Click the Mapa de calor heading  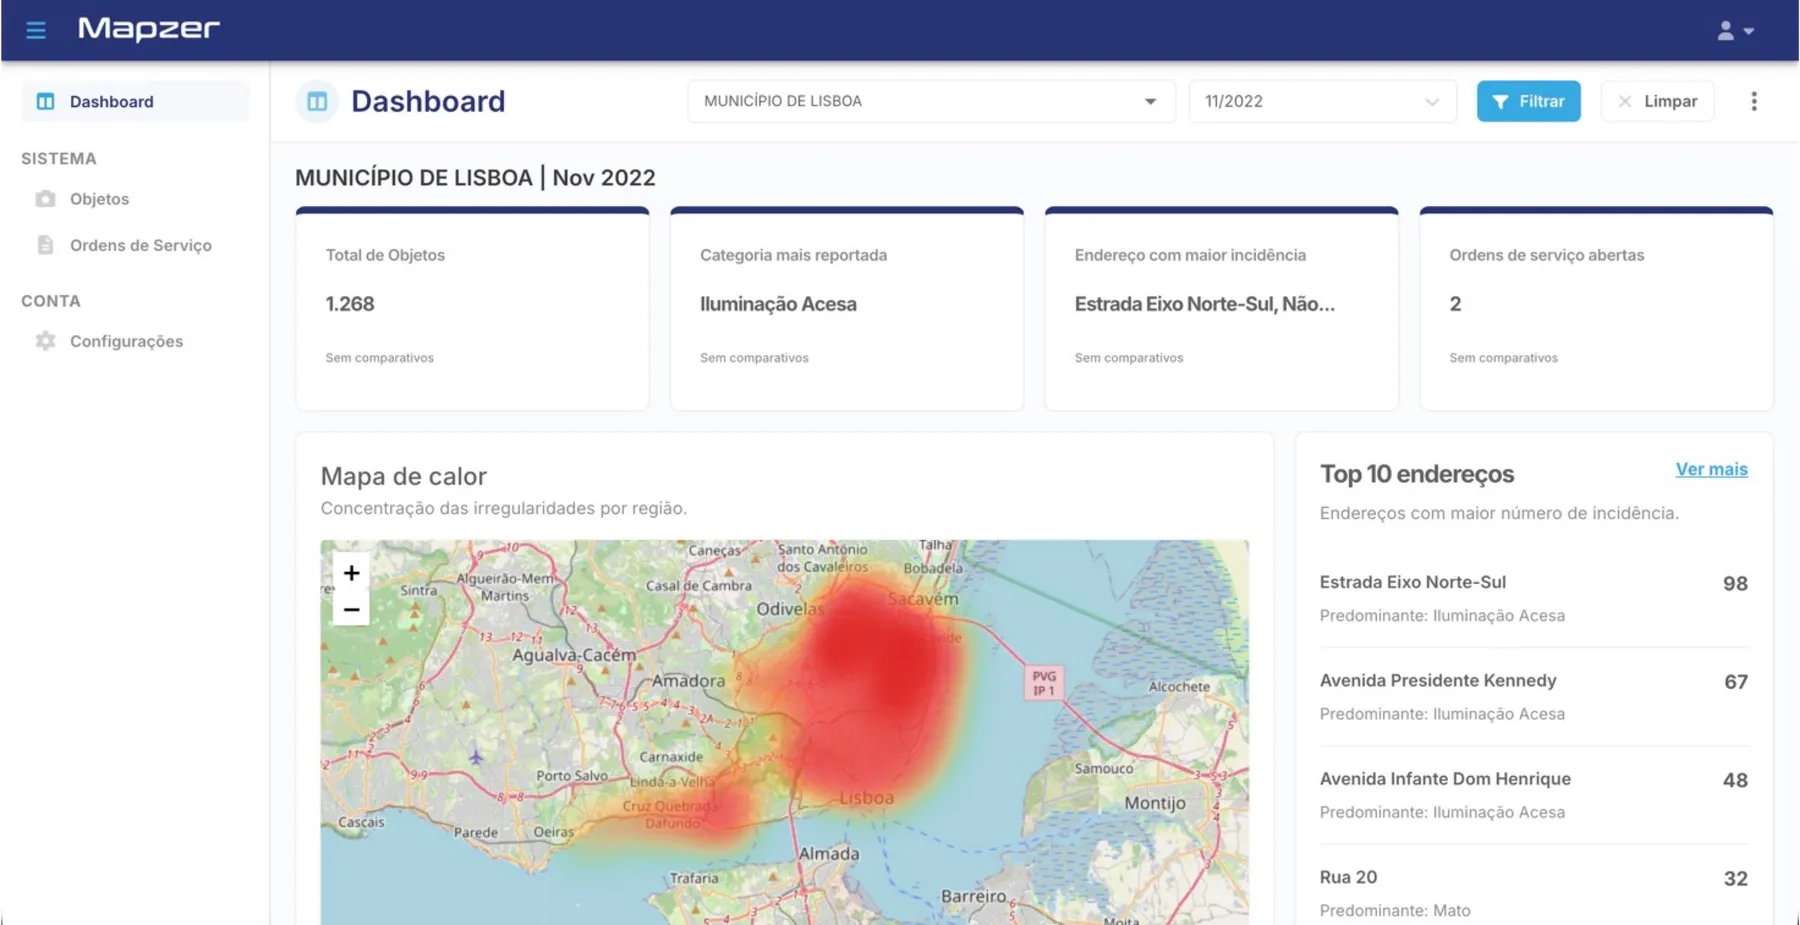click(x=403, y=476)
